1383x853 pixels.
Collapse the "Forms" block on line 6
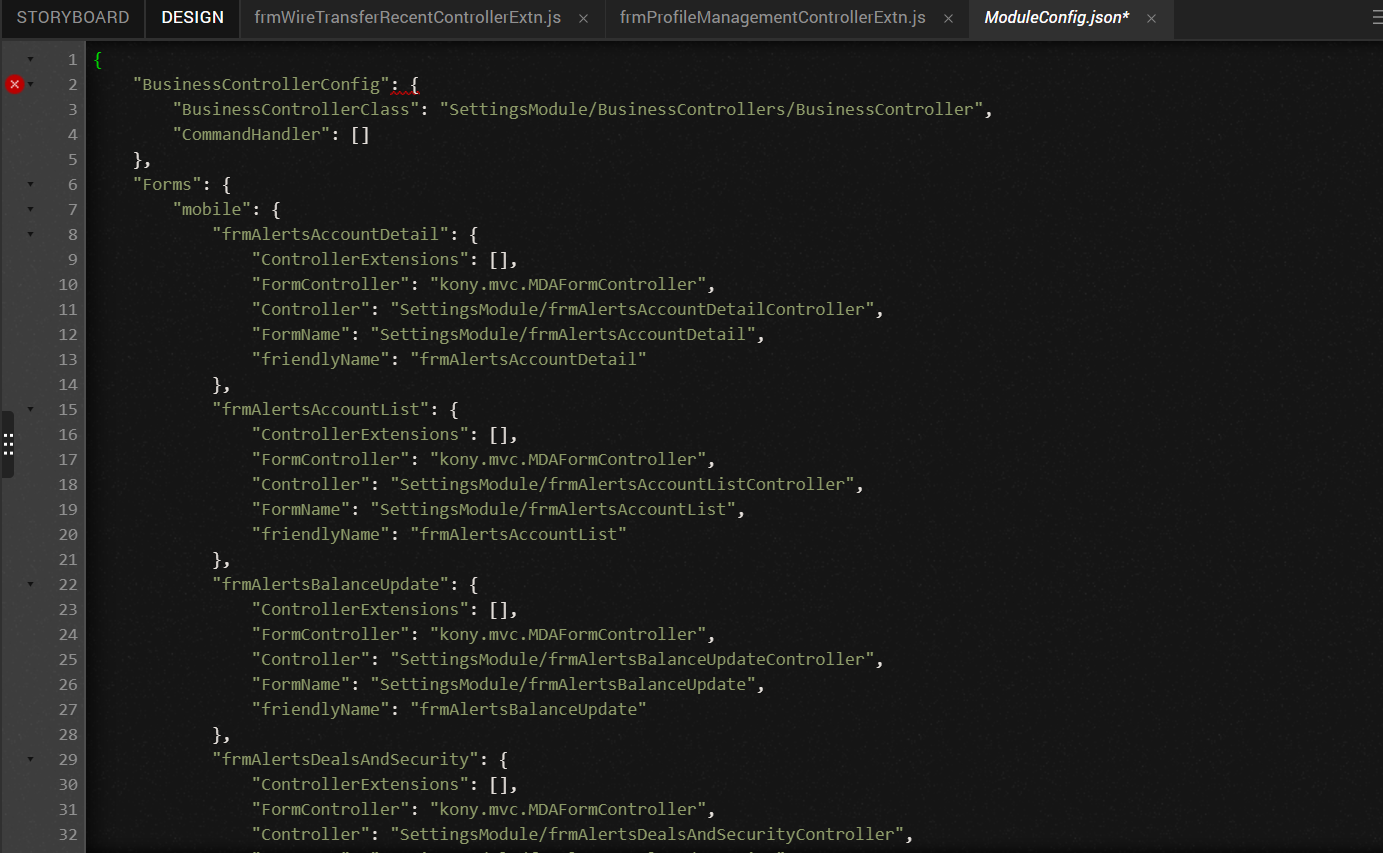(x=31, y=185)
